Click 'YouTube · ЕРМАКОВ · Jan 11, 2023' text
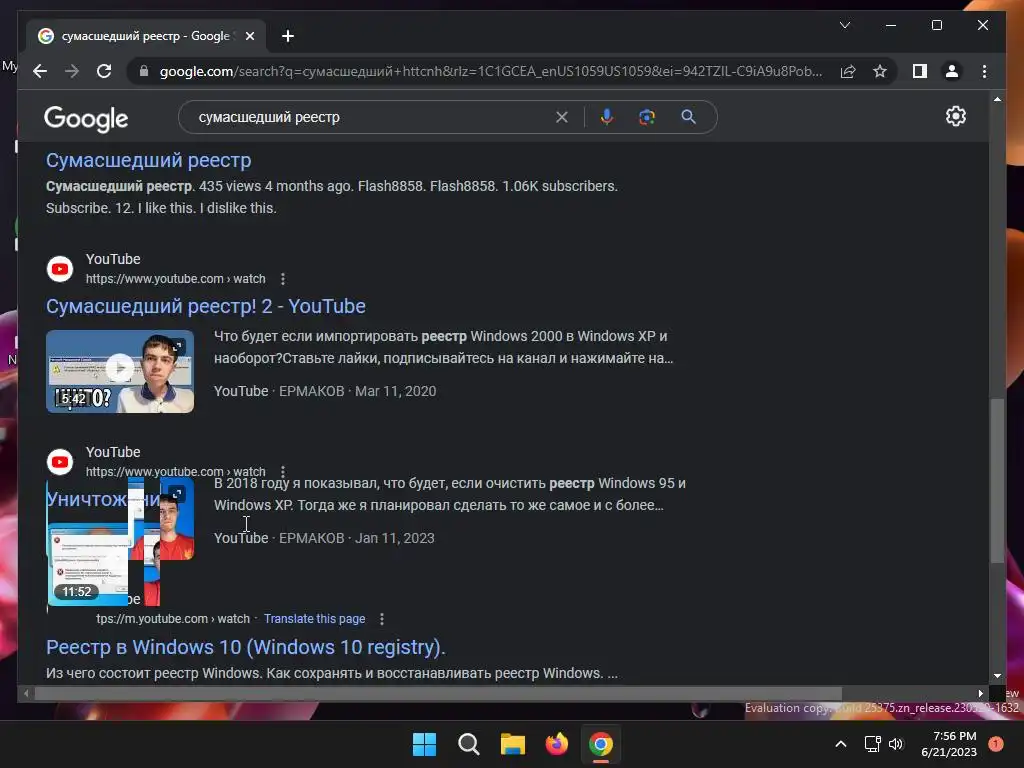This screenshot has height=768, width=1024. coord(325,538)
